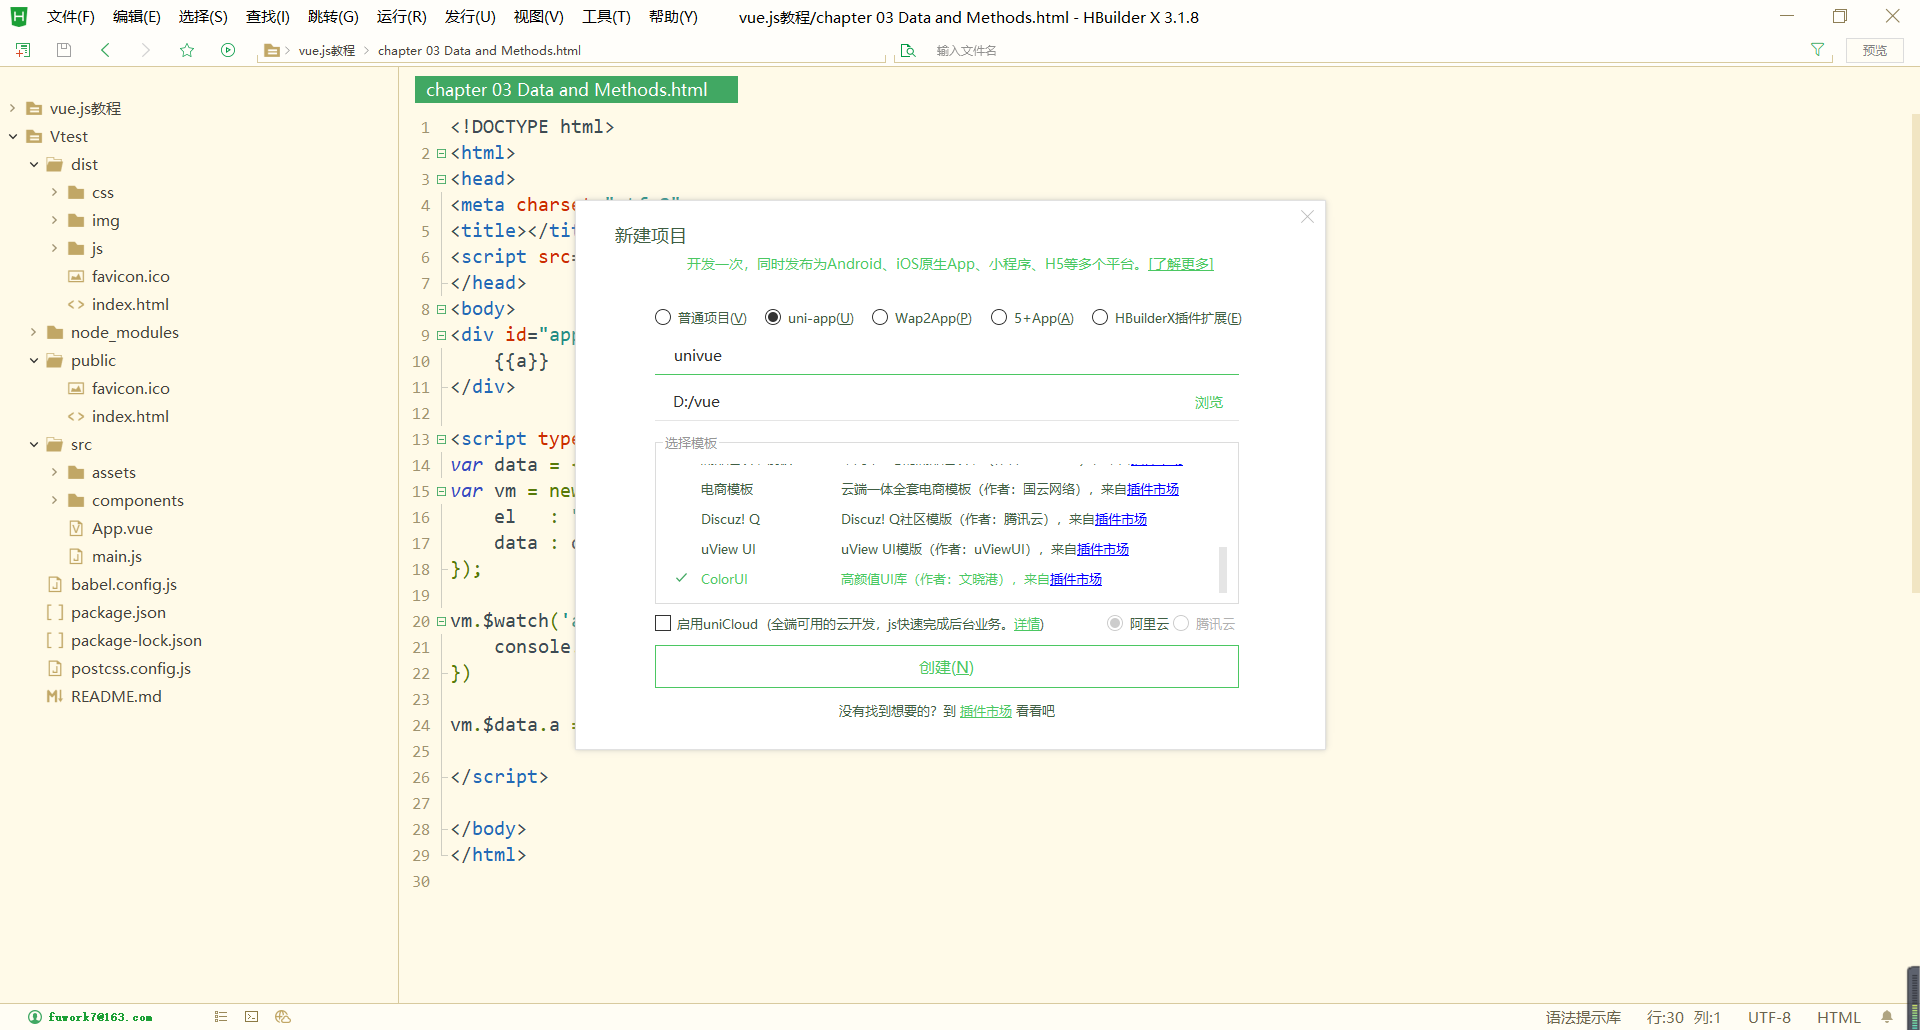
Task: Collapse the dist folder
Action: coord(34,164)
